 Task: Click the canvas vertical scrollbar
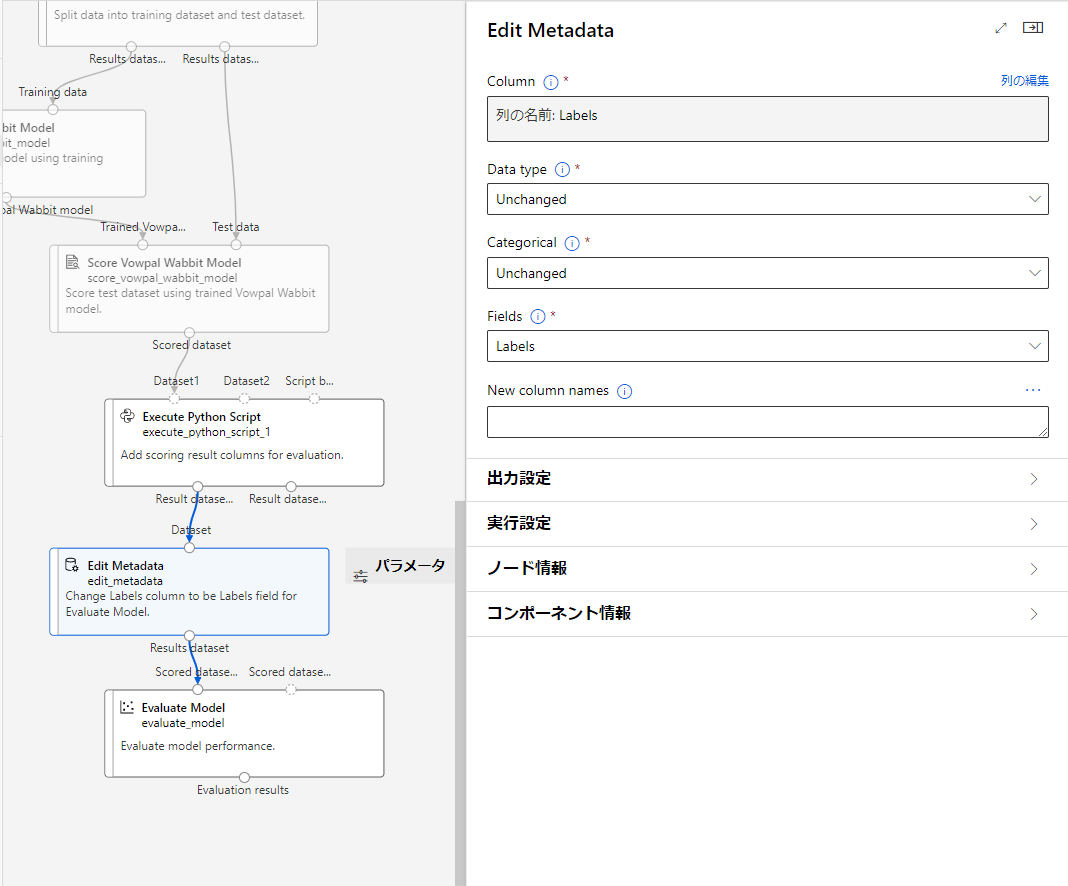(x=460, y=693)
